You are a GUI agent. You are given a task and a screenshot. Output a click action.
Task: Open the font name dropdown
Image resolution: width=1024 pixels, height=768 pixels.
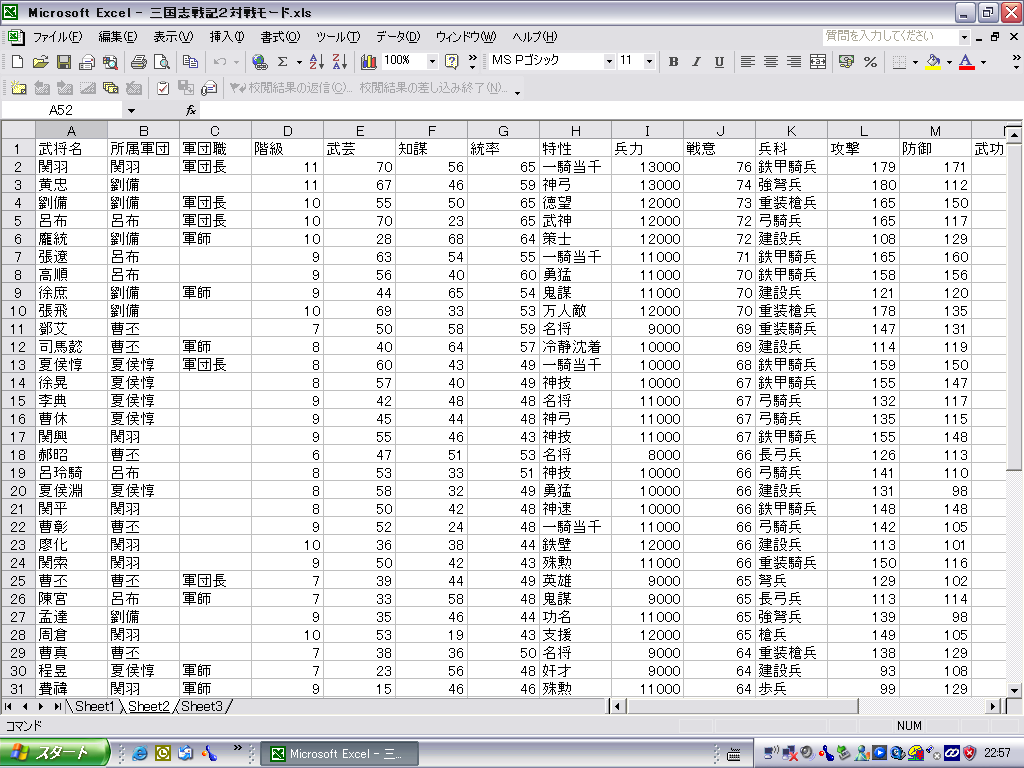(x=609, y=62)
